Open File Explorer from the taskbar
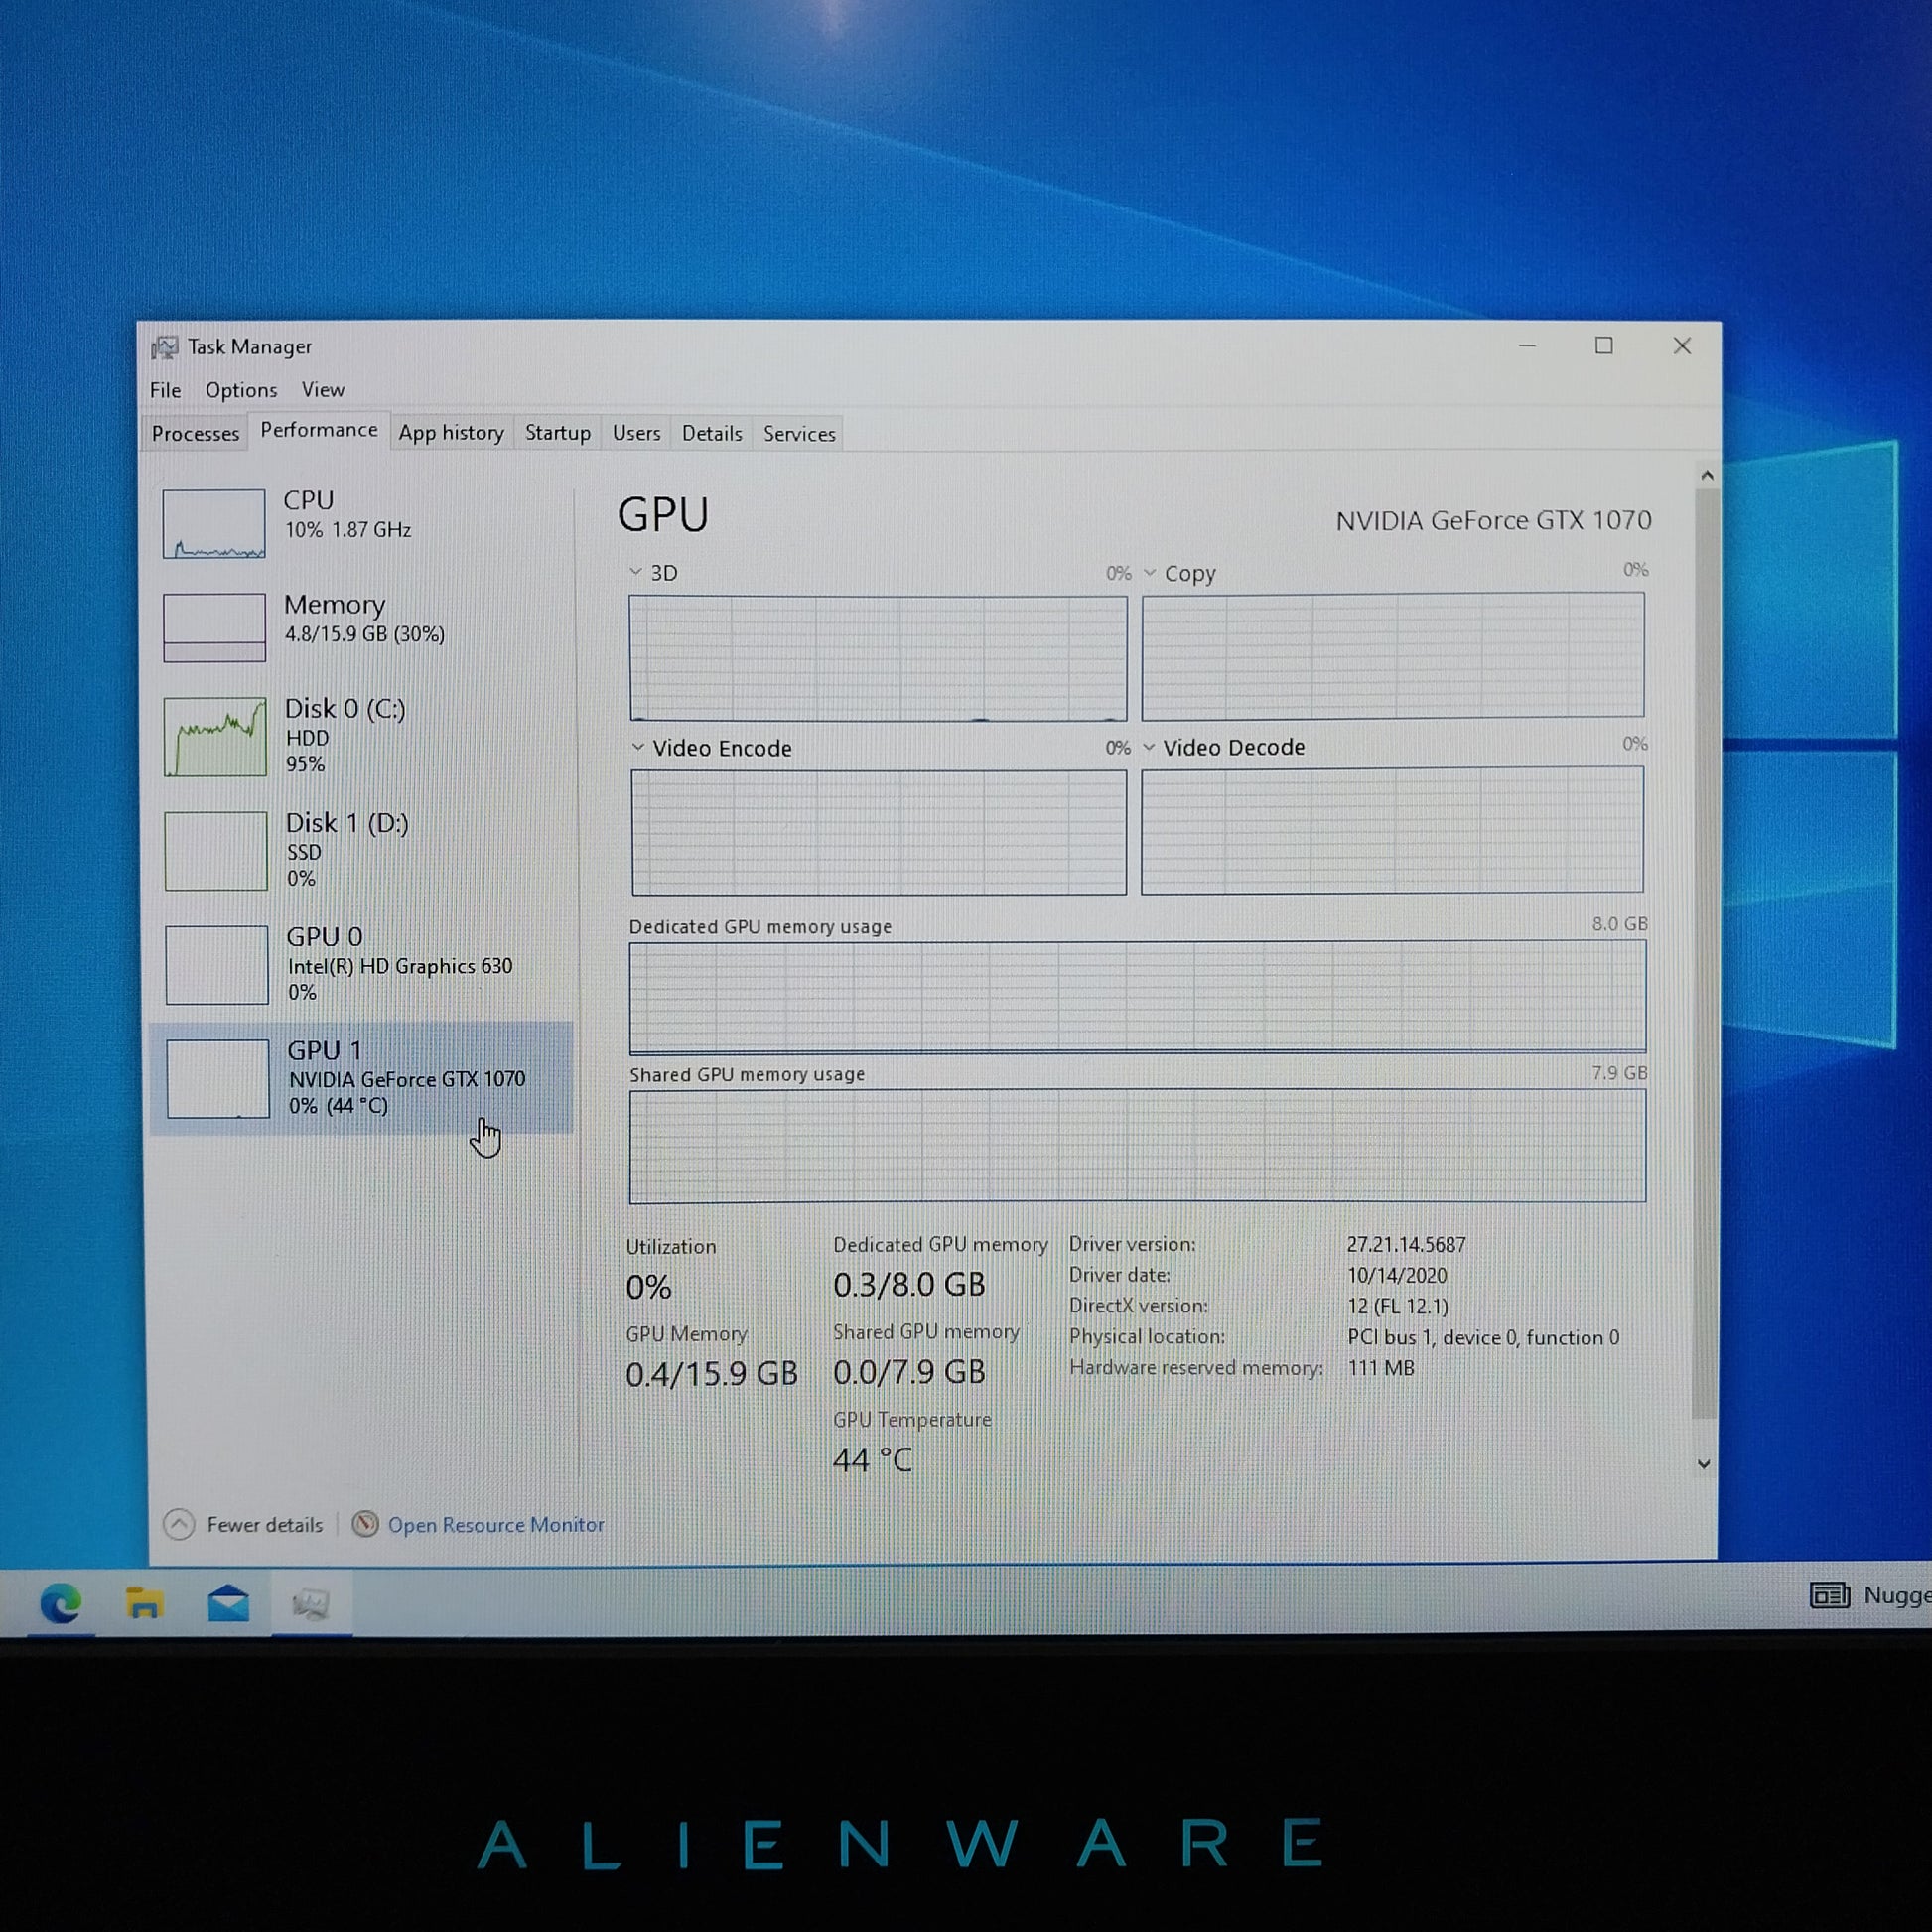 (x=144, y=1603)
